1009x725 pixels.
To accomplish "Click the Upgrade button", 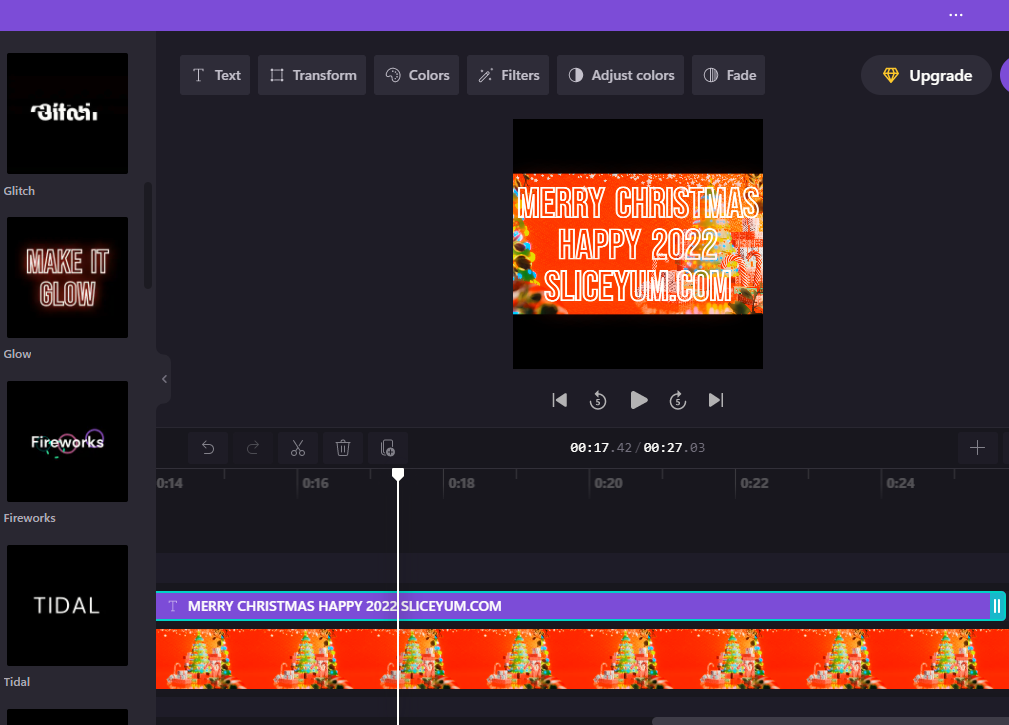I will 925,74.
